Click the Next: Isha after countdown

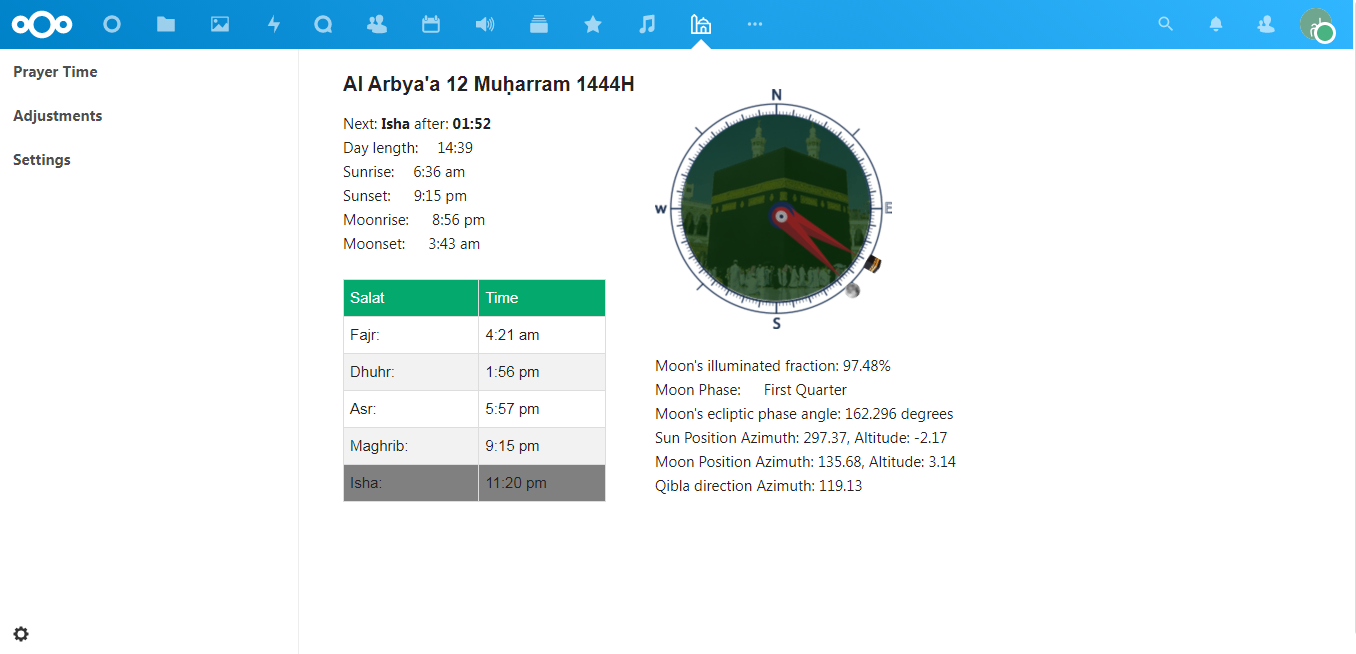pyautogui.click(x=417, y=124)
